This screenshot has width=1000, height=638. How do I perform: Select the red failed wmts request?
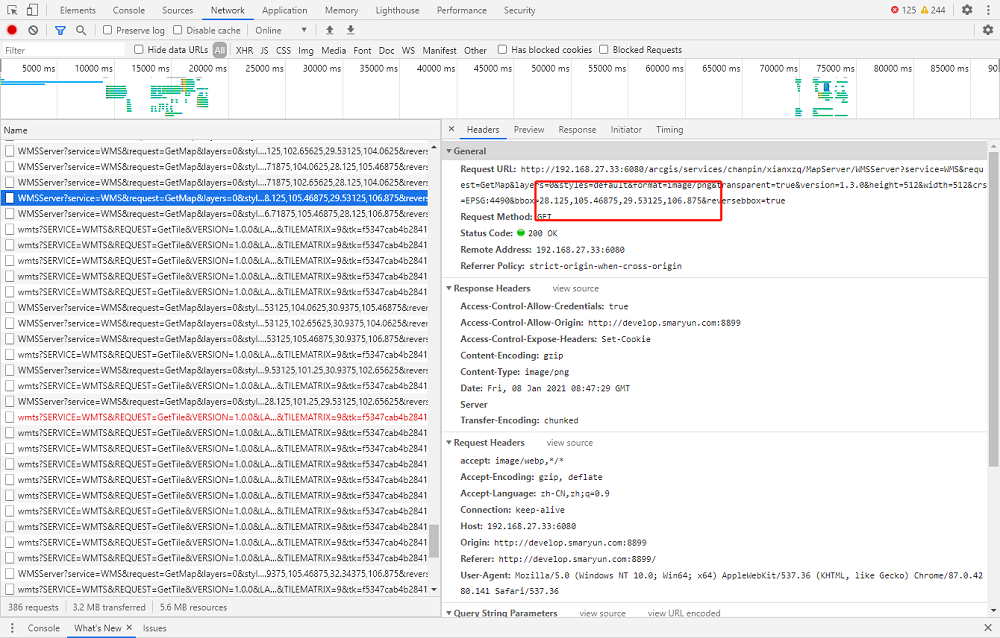(x=222, y=417)
